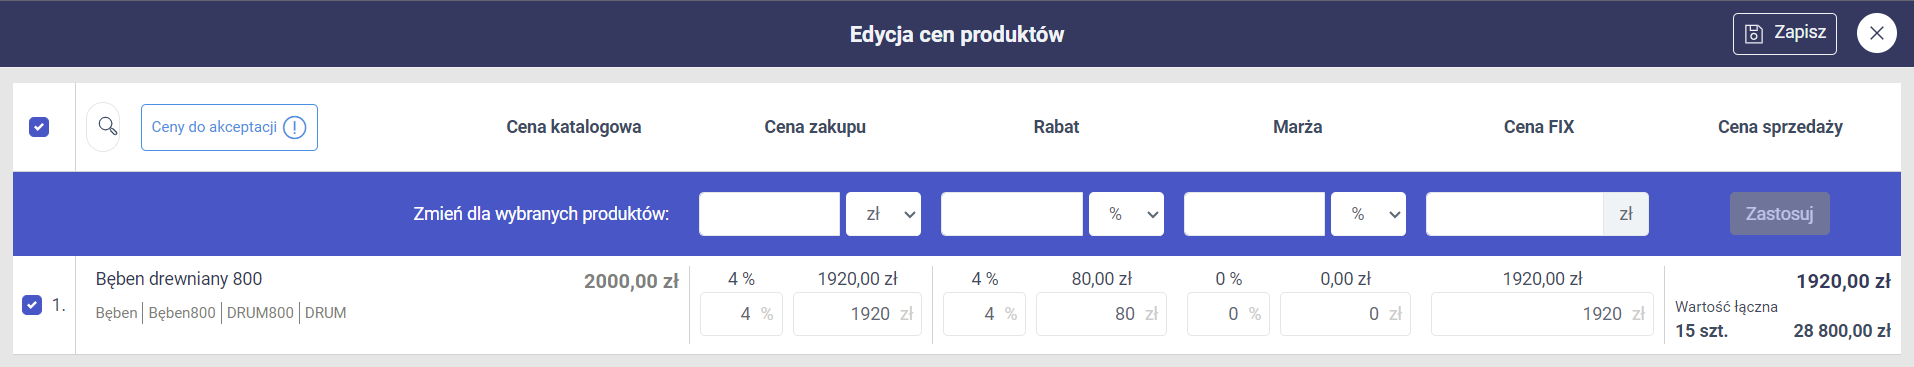Open the % unit dropdown for Marża
This screenshot has width=1914, height=367.
[x=1368, y=214]
